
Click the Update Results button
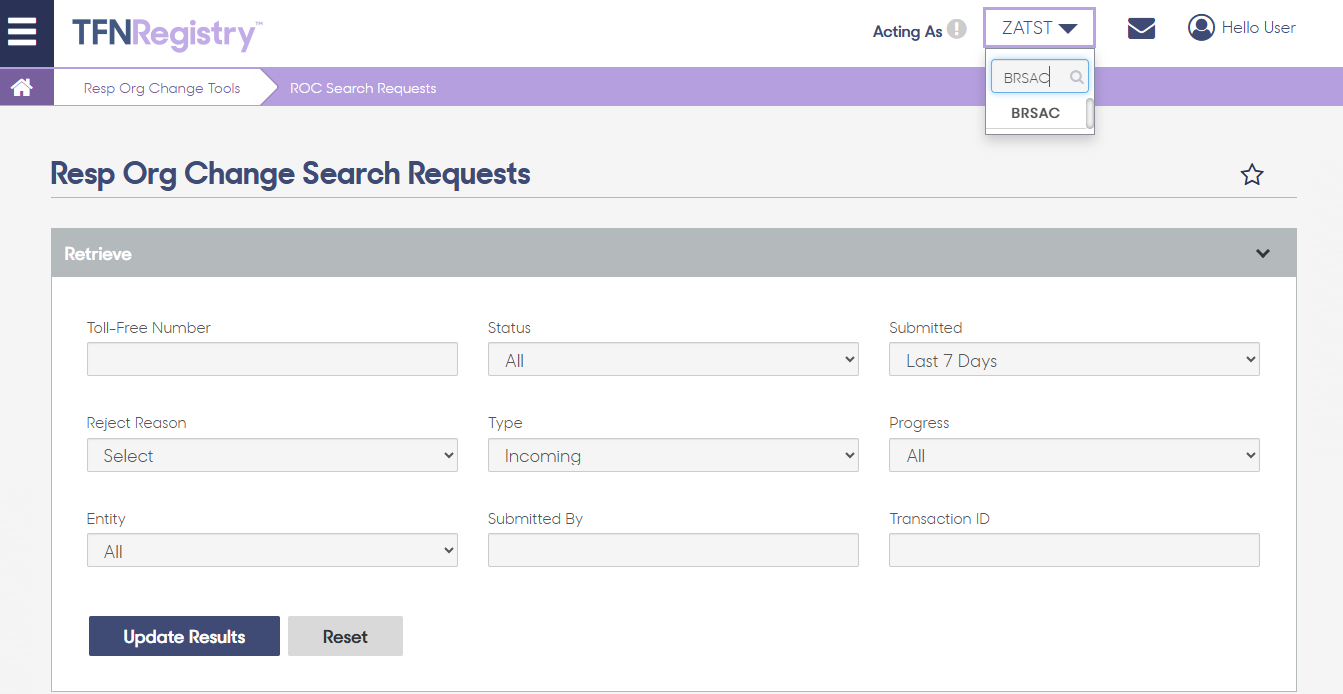[x=184, y=636]
